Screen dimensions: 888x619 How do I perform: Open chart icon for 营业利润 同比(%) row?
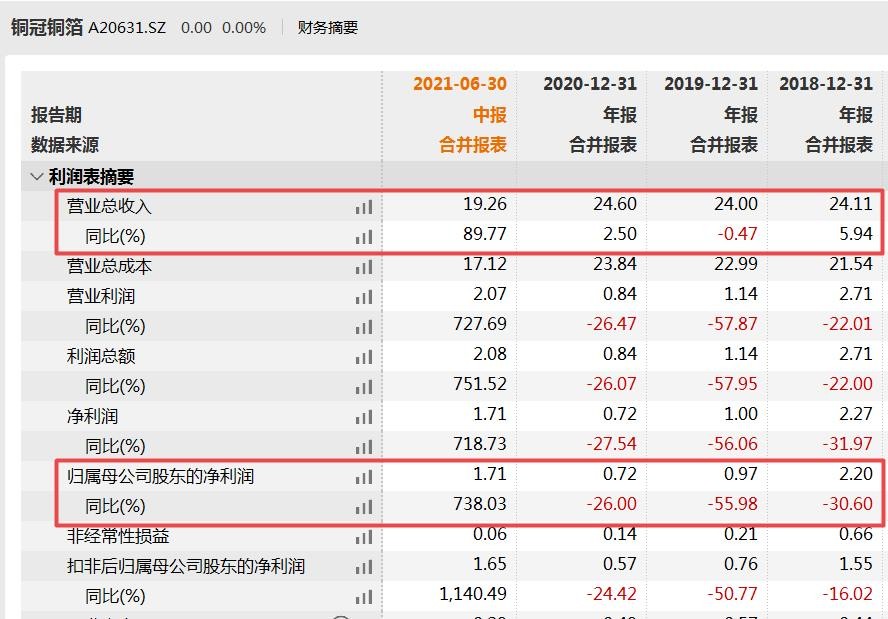coord(364,327)
